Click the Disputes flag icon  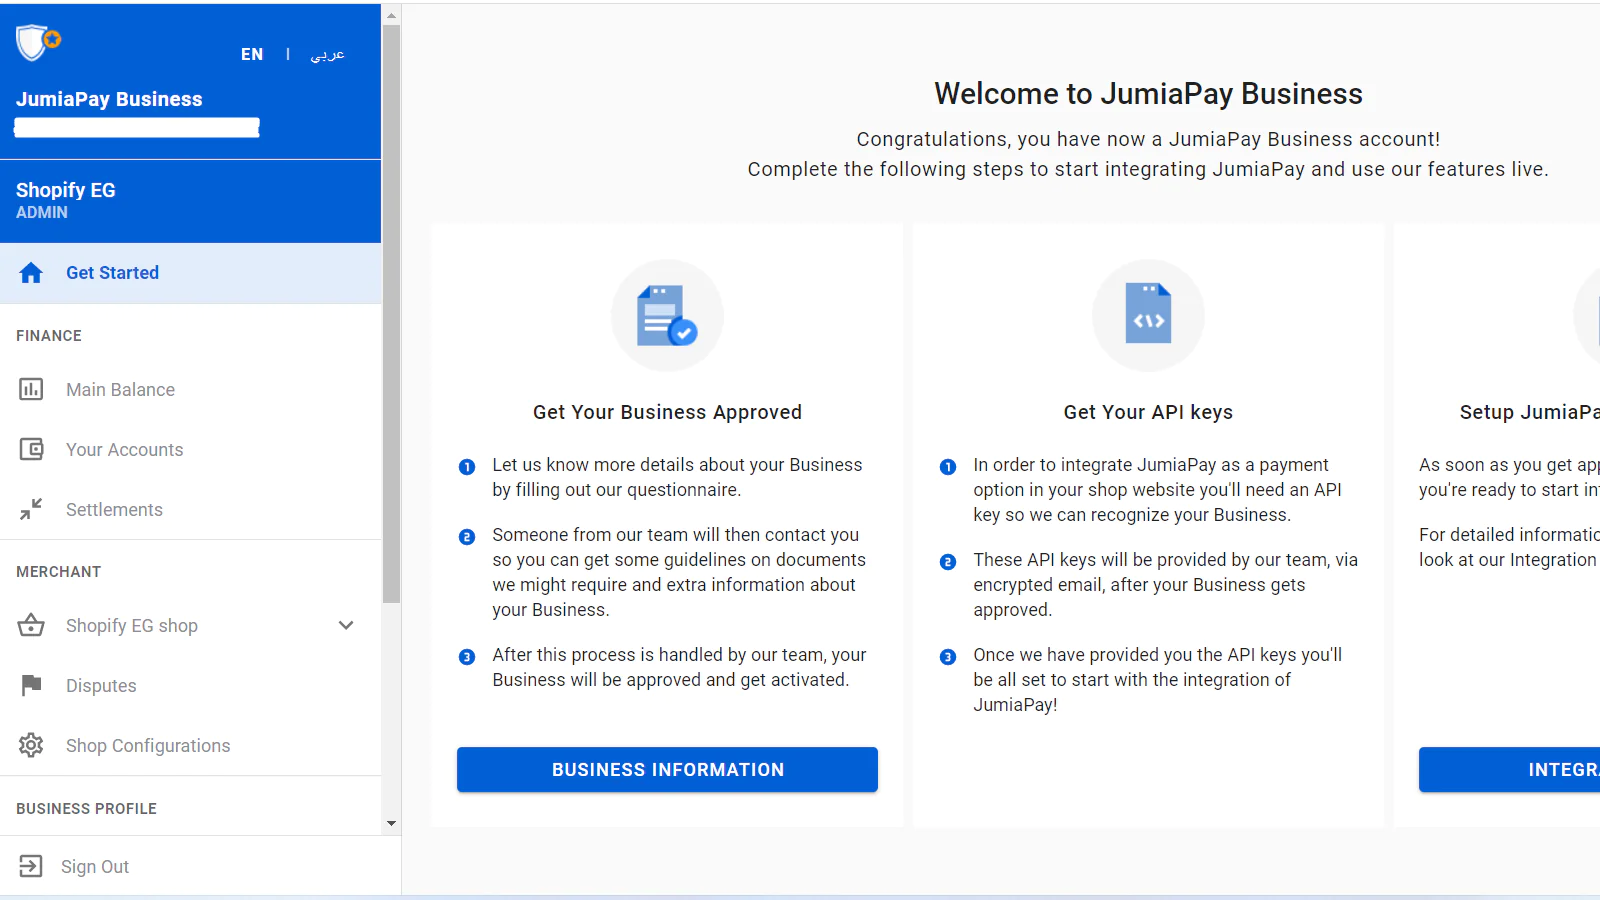(31, 685)
